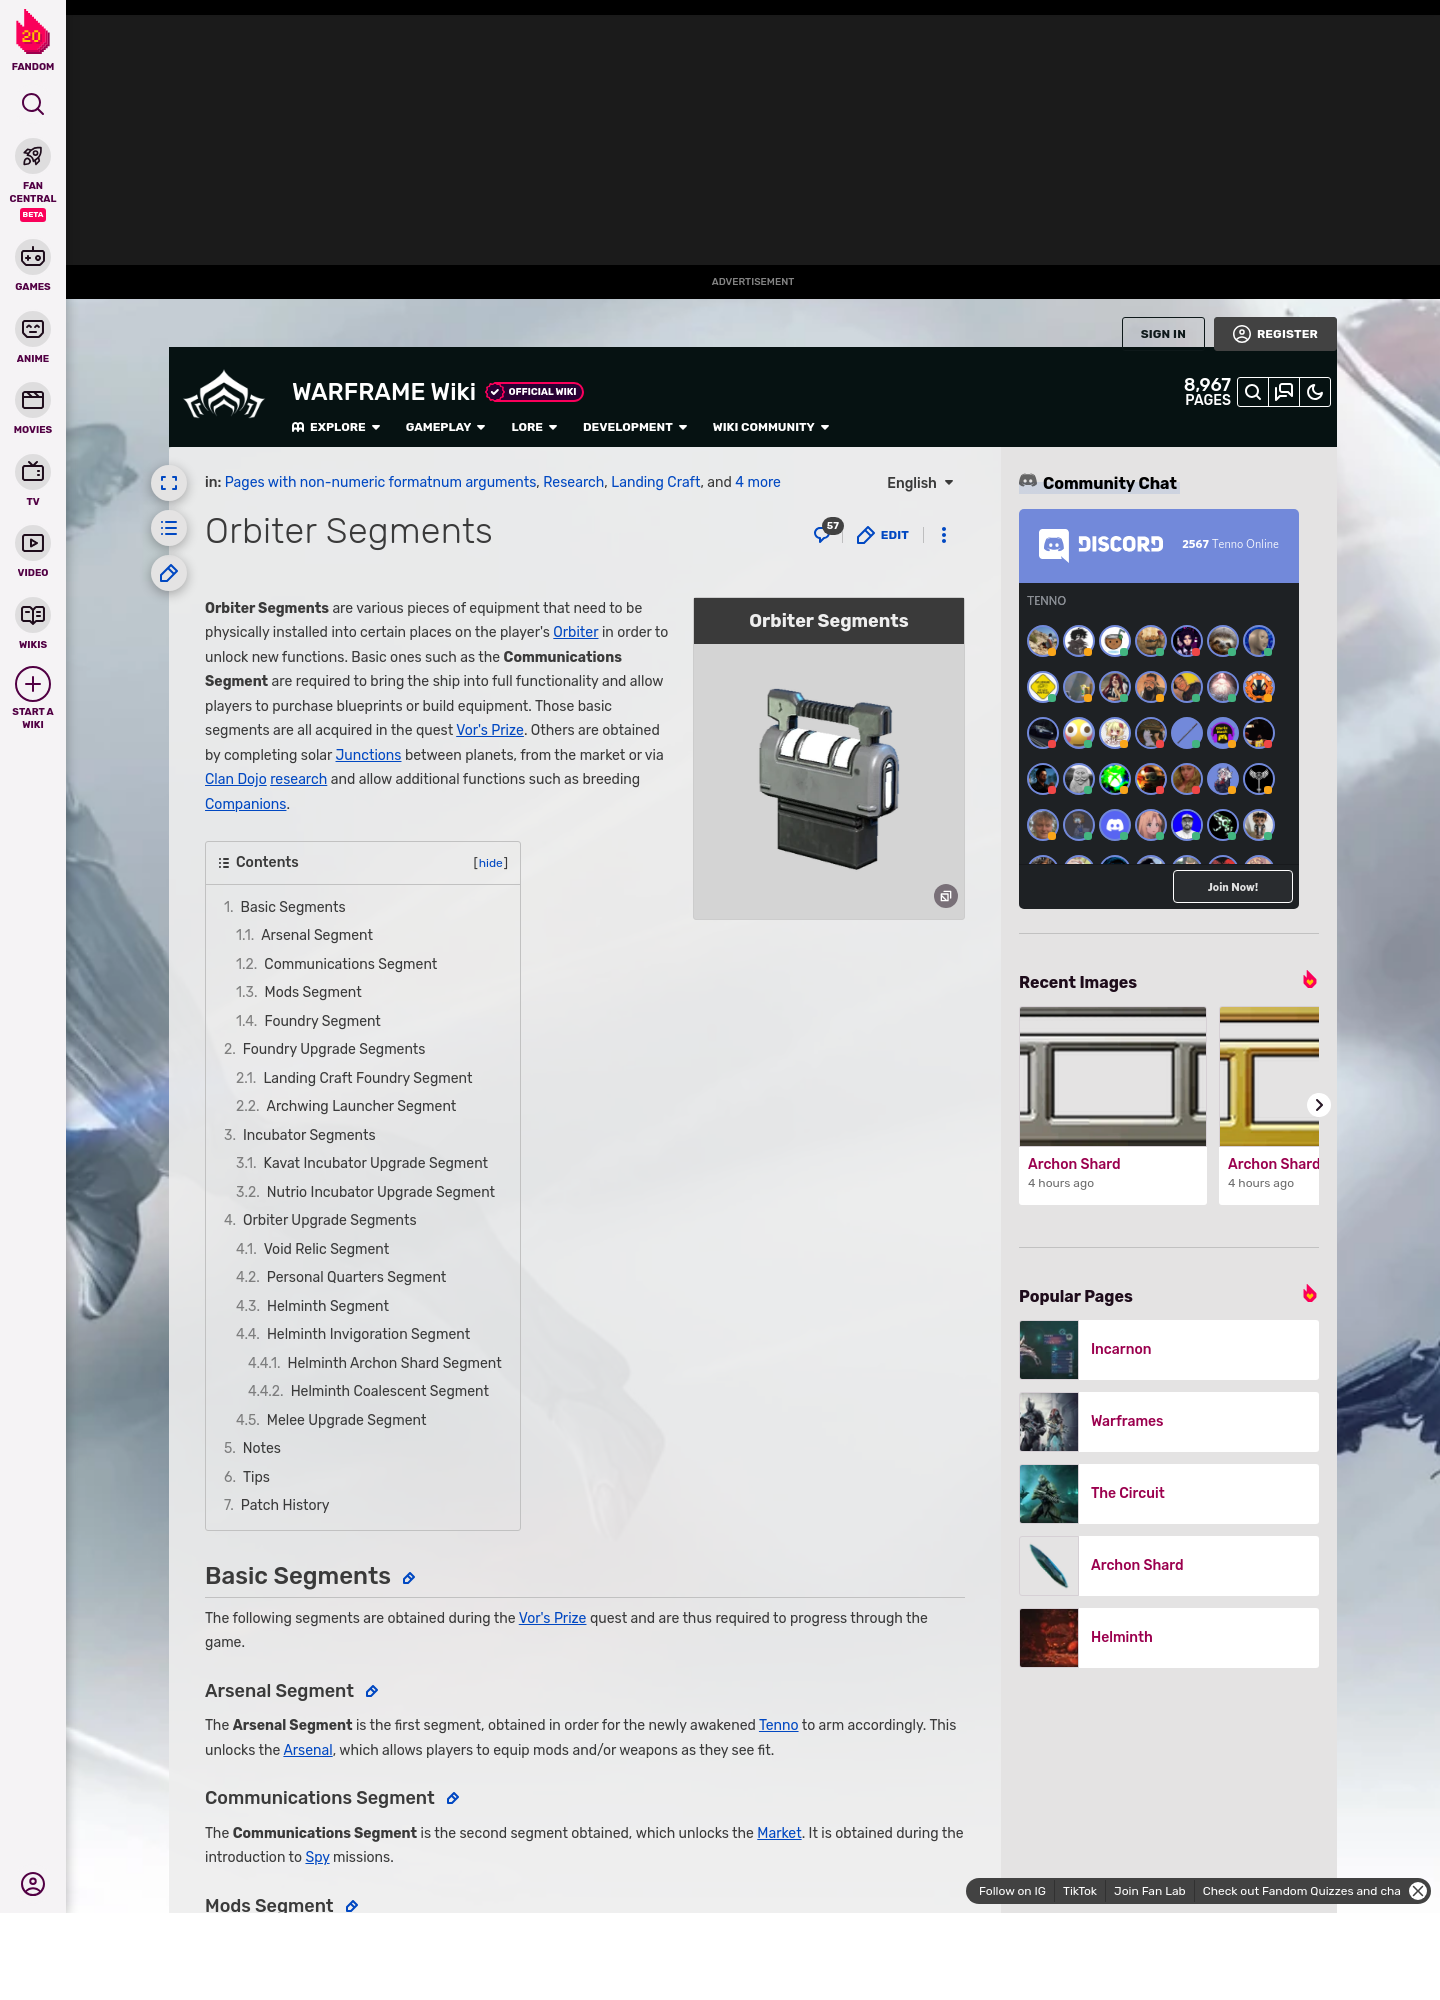Viewport: 1440px width, 2000px height.
Task: Click the floating pencil edit icon
Action: (169, 573)
